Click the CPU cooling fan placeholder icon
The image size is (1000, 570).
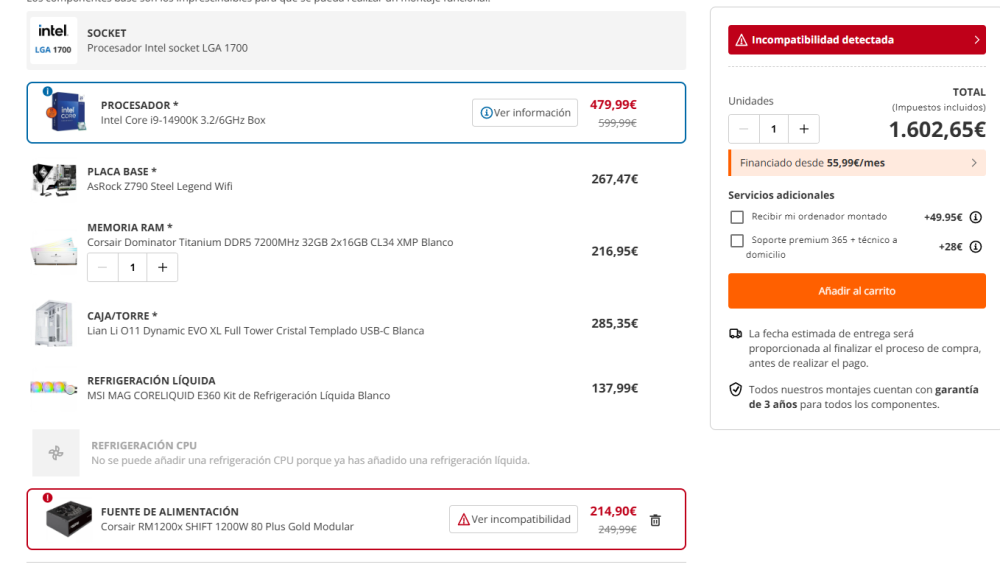(56, 453)
